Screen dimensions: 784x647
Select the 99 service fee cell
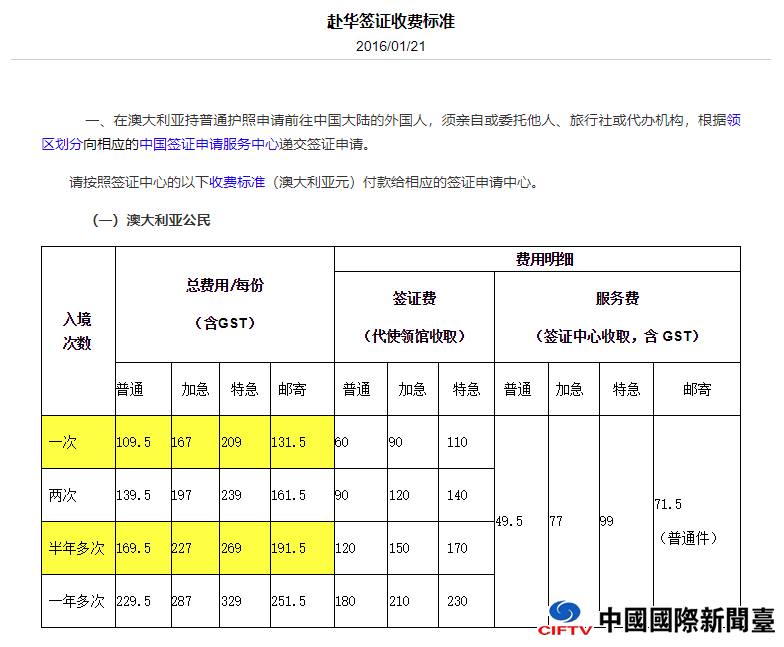626,522
